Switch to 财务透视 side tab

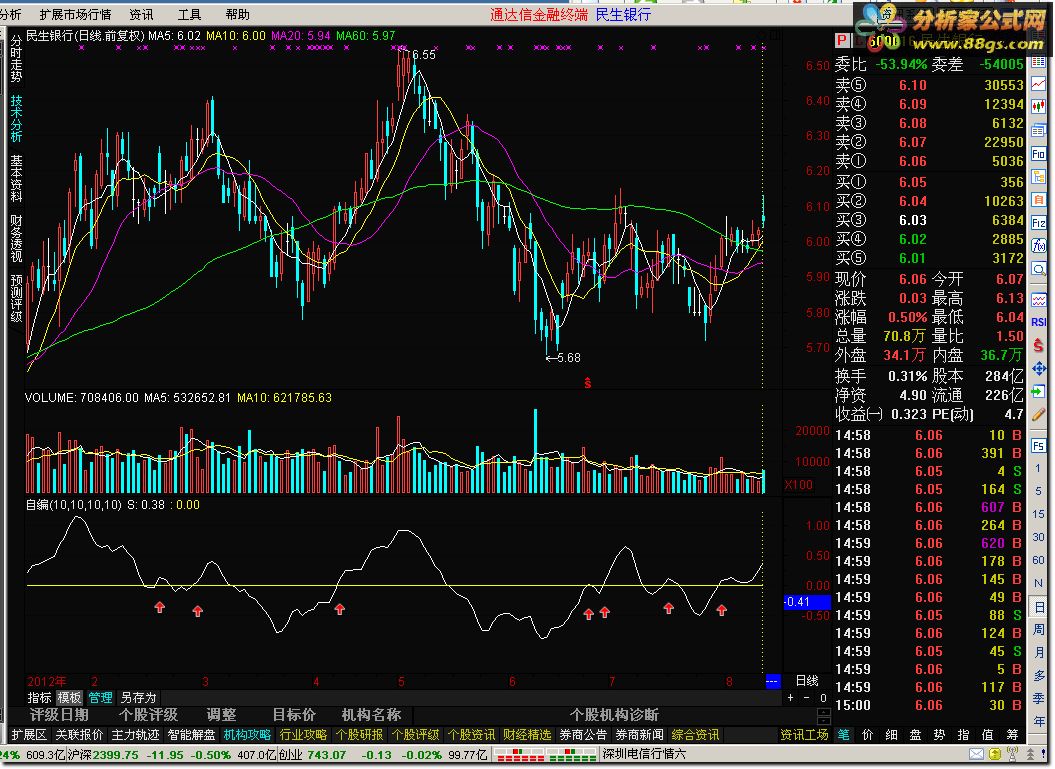tap(16, 237)
